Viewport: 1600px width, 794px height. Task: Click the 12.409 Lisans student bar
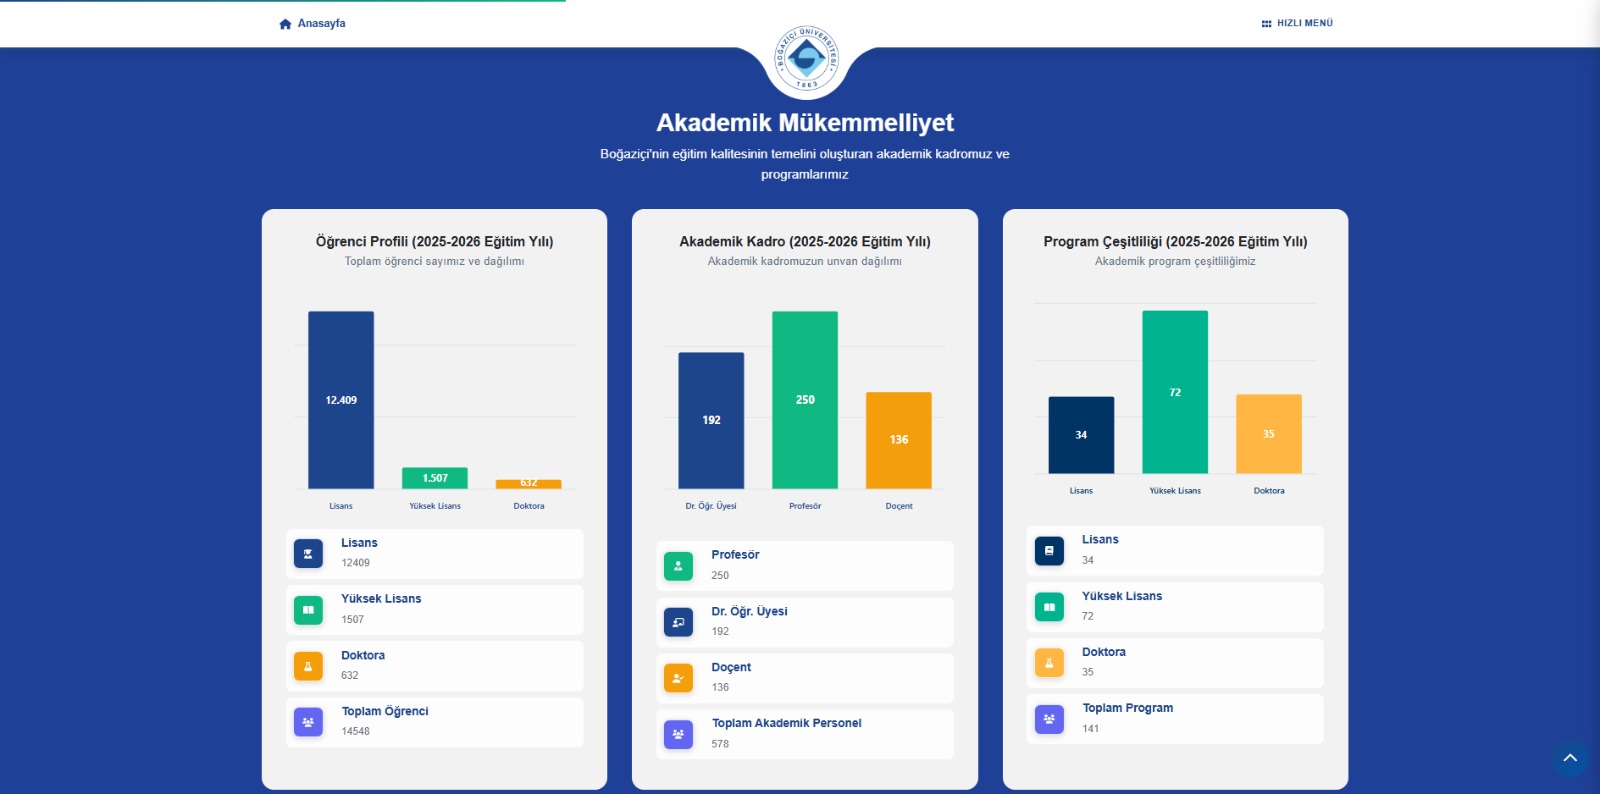click(x=341, y=400)
